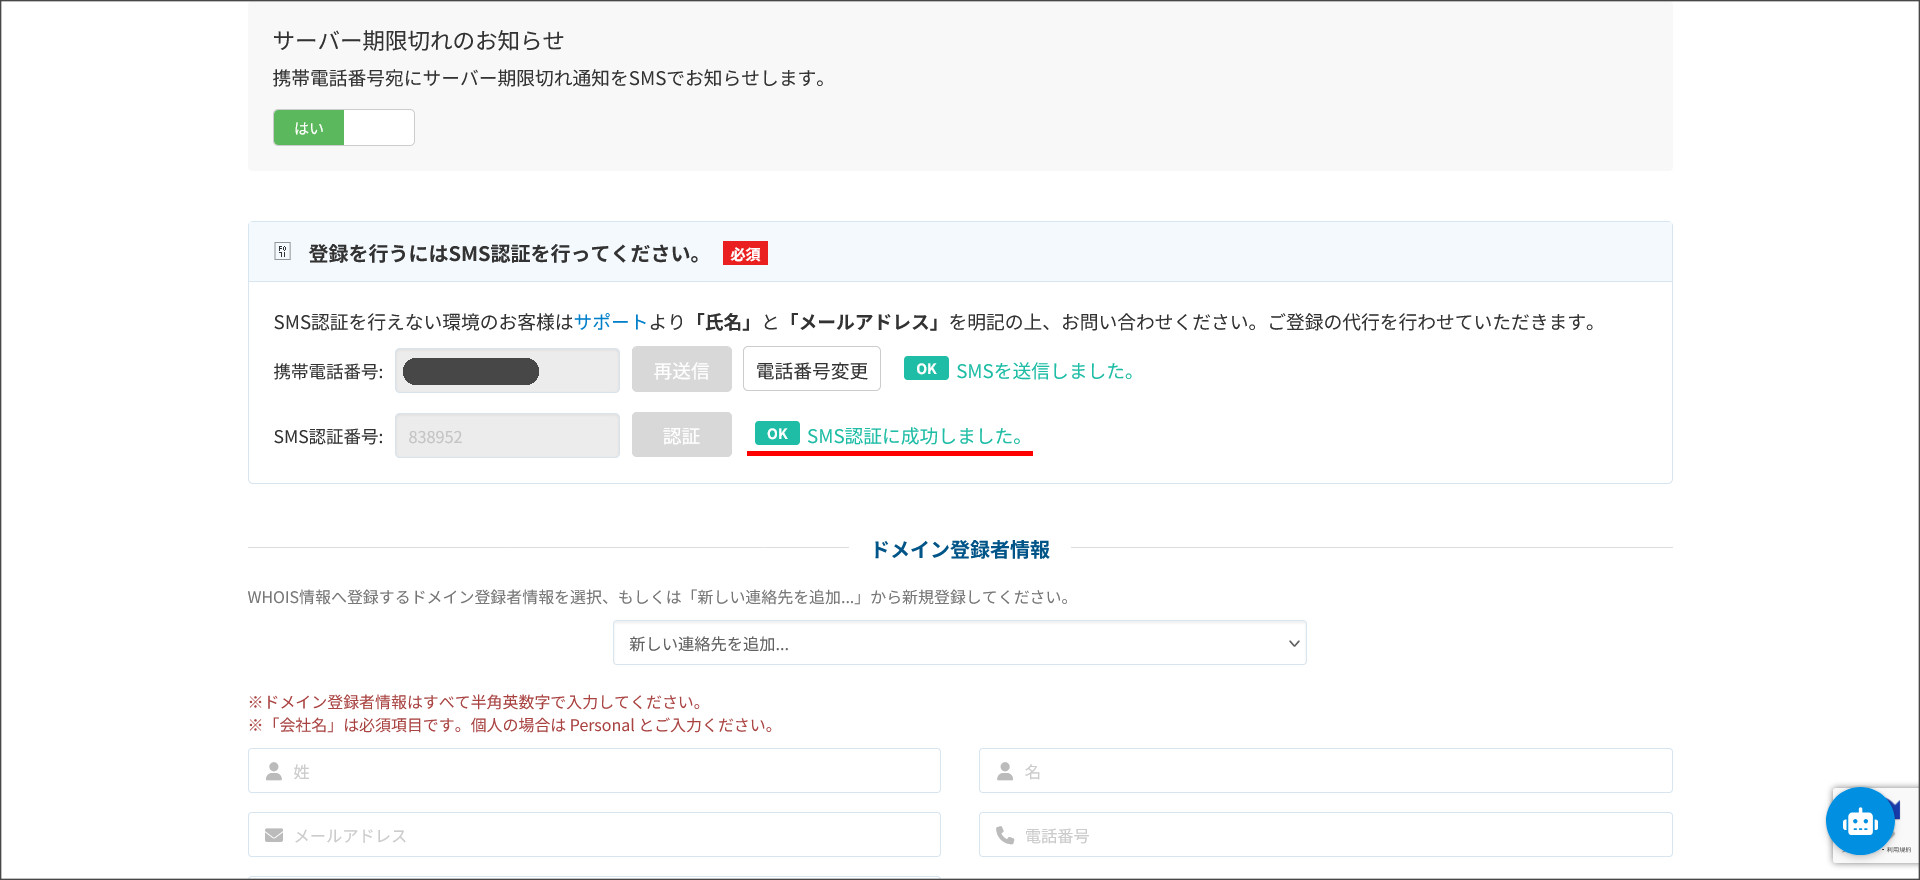Open the chatbot assistant icon
1920x880 pixels.
1859,822
